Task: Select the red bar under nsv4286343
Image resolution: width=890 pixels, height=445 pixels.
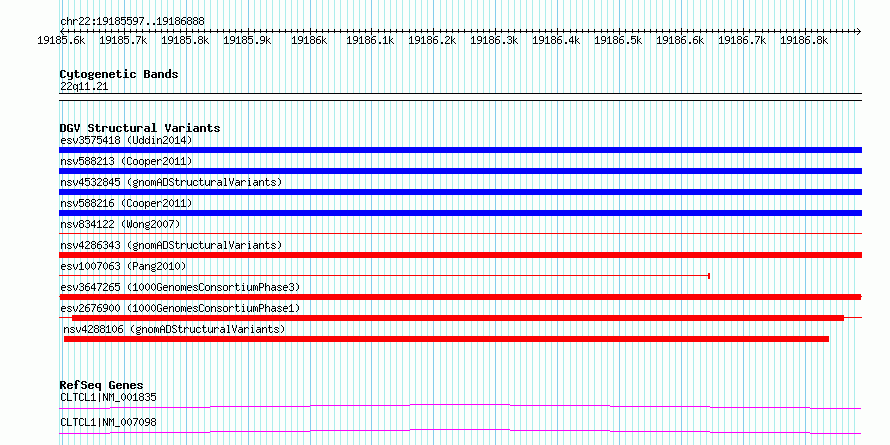Action: (460, 255)
